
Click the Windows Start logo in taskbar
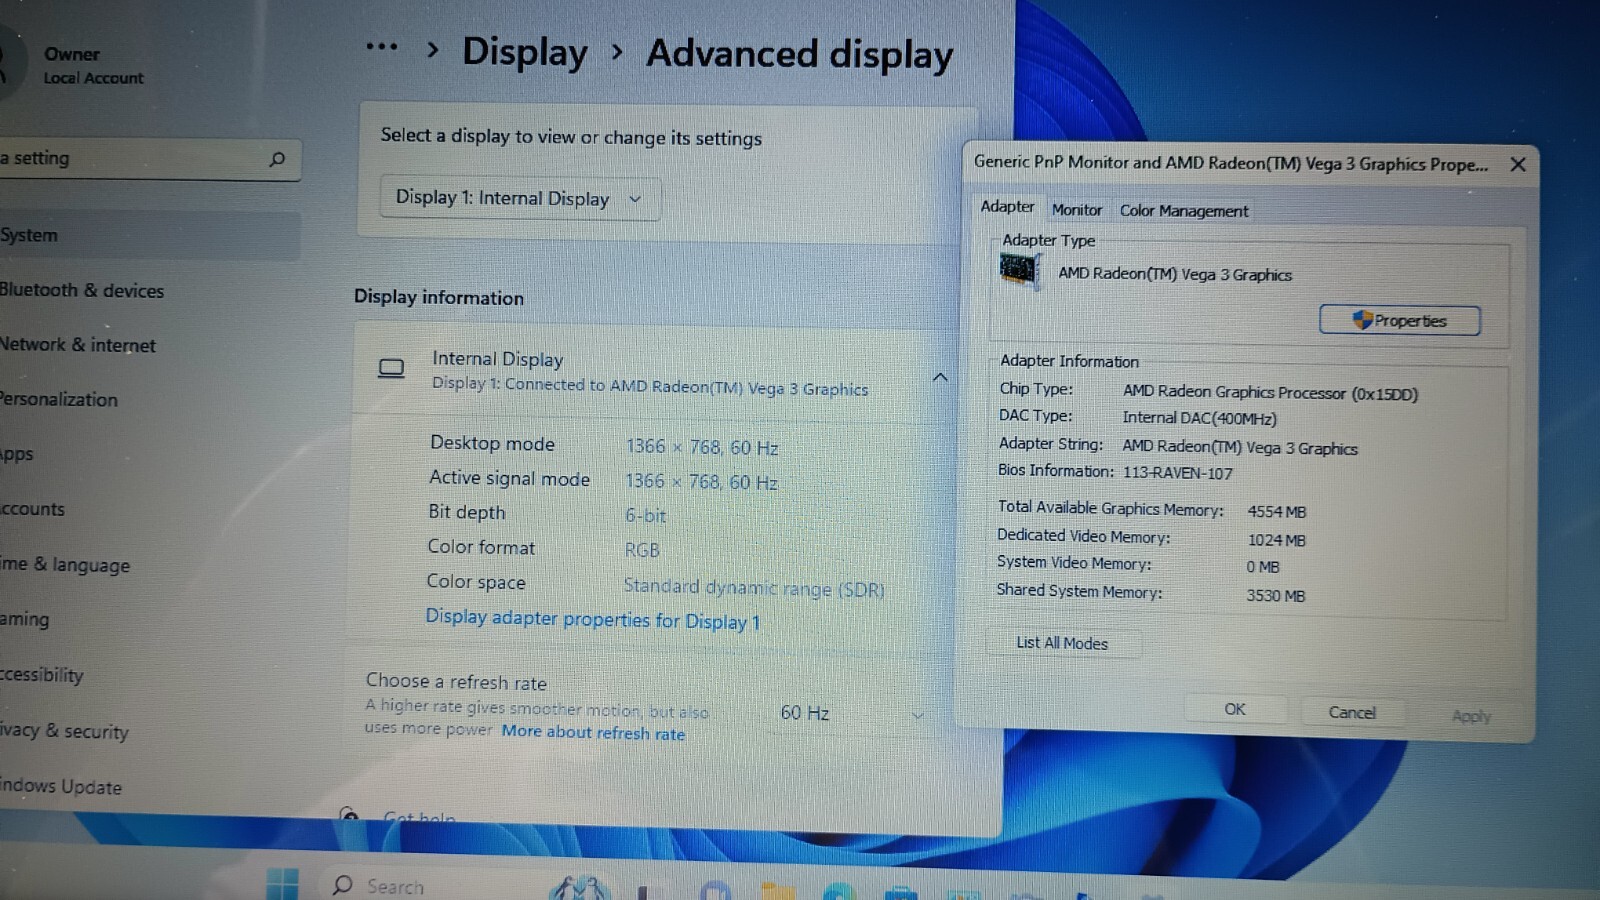coord(283,885)
